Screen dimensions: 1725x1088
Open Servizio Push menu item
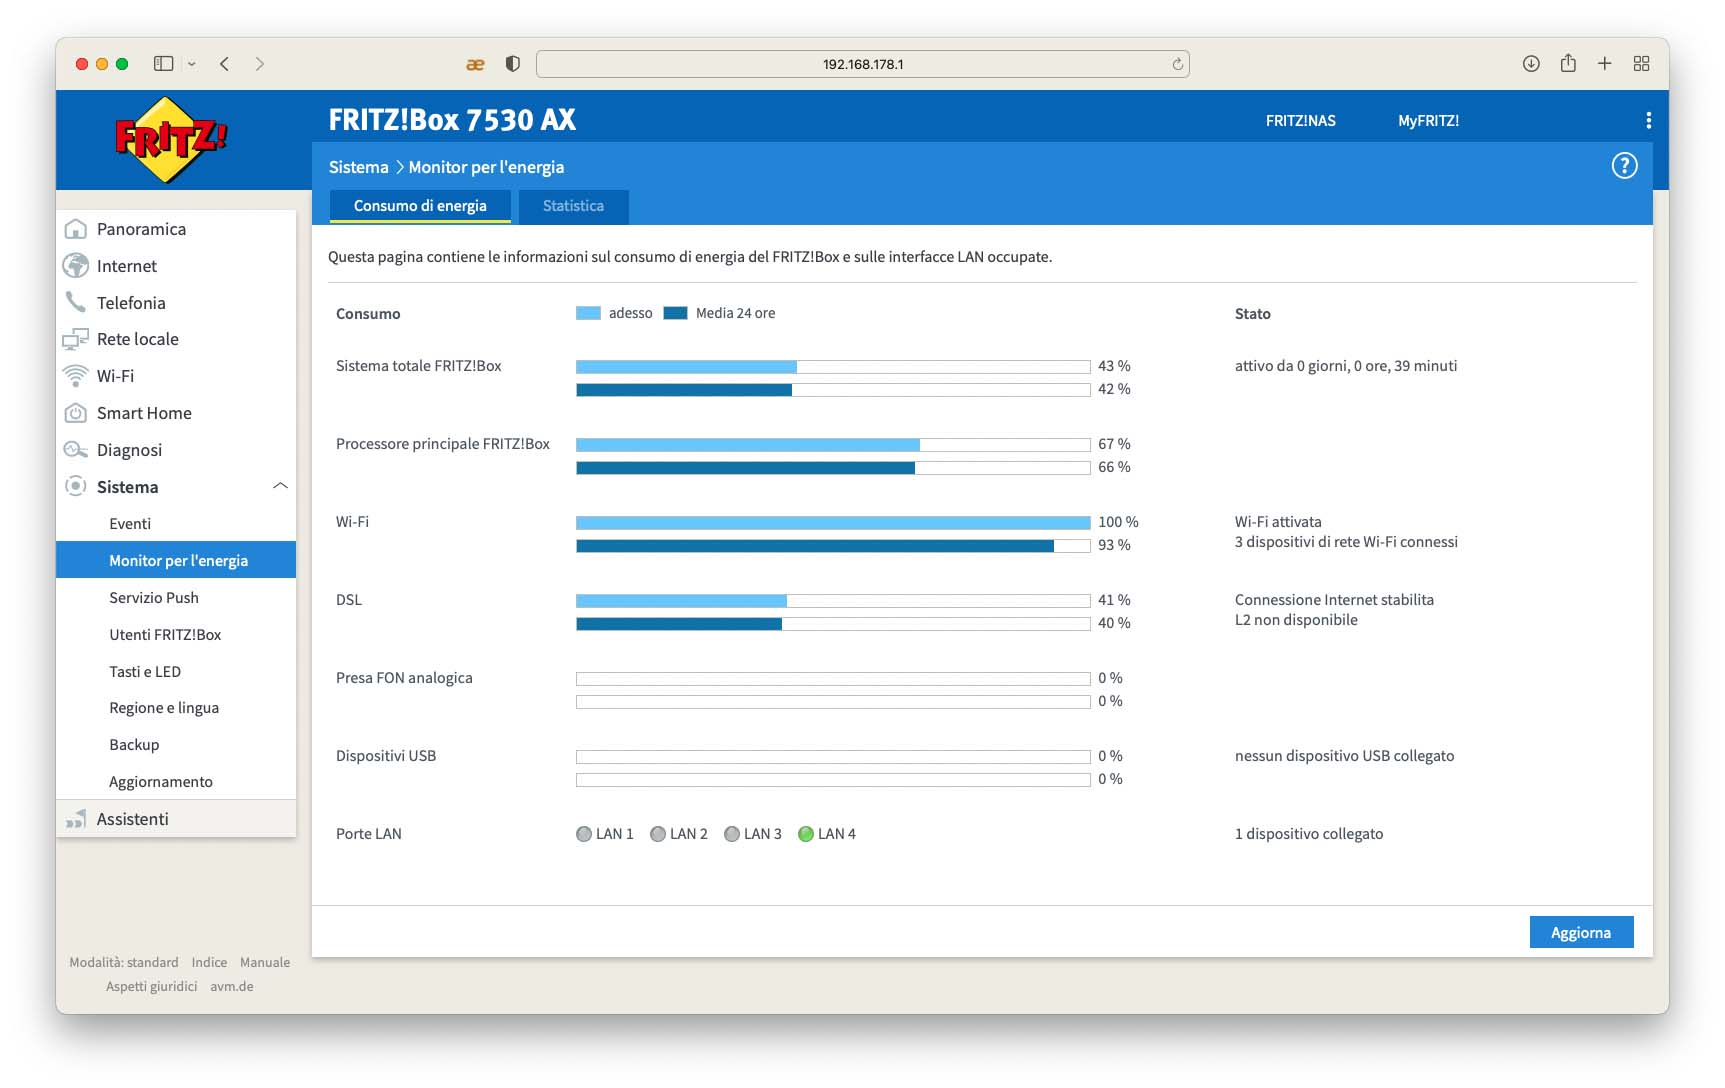(x=154, y=598)
